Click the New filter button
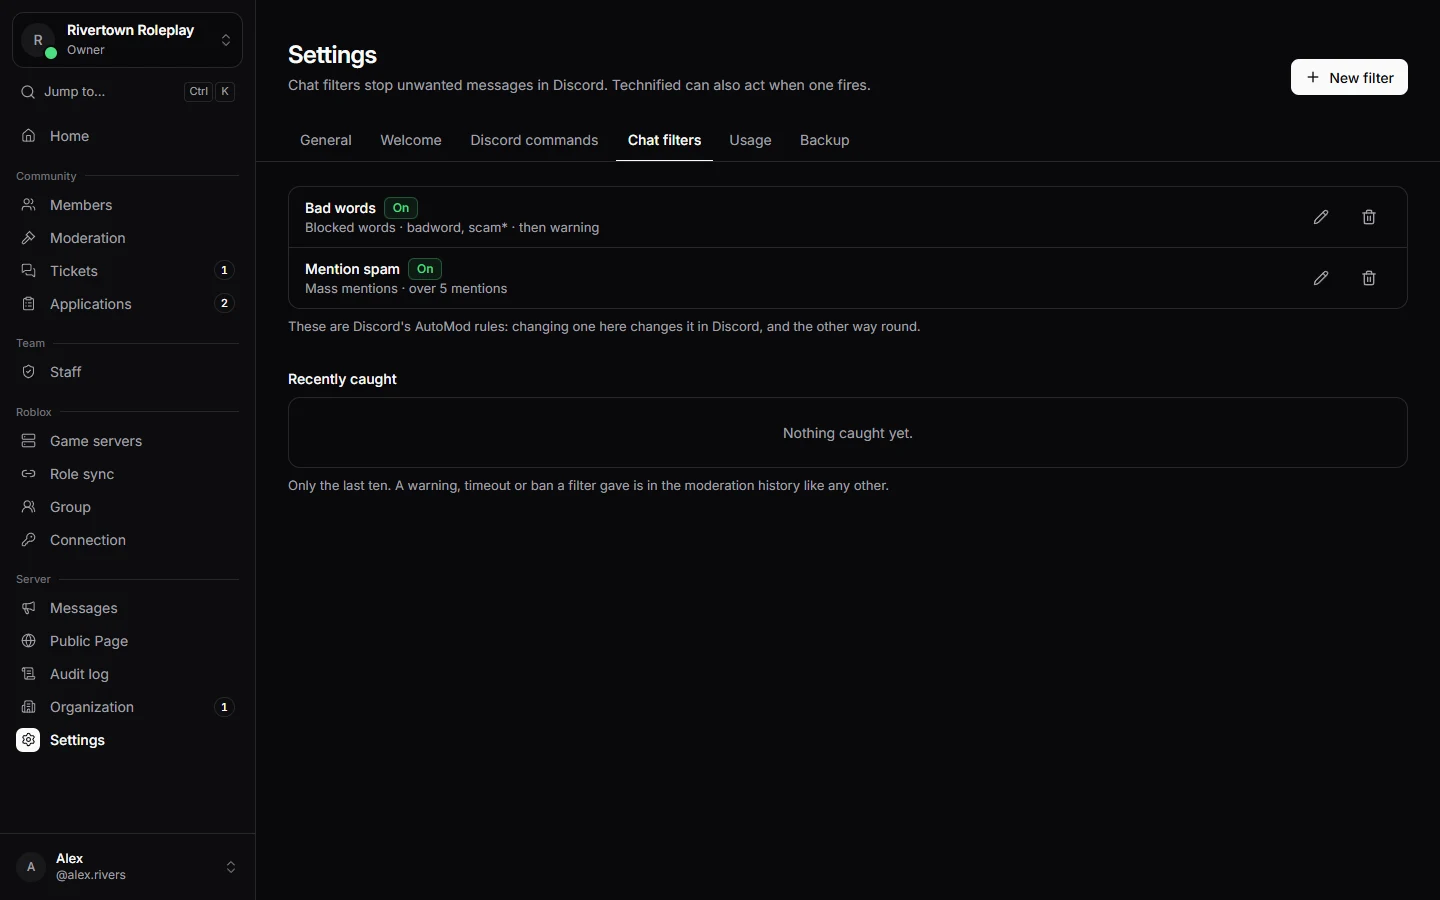The width and height of the screenshot is (1440, 900). [x=1349, y=77]
